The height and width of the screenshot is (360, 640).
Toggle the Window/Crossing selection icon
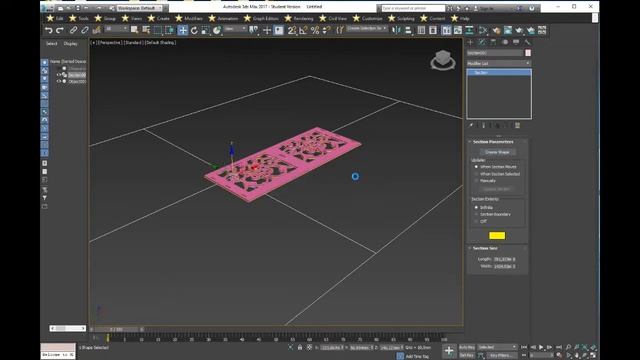coord(169,30)
